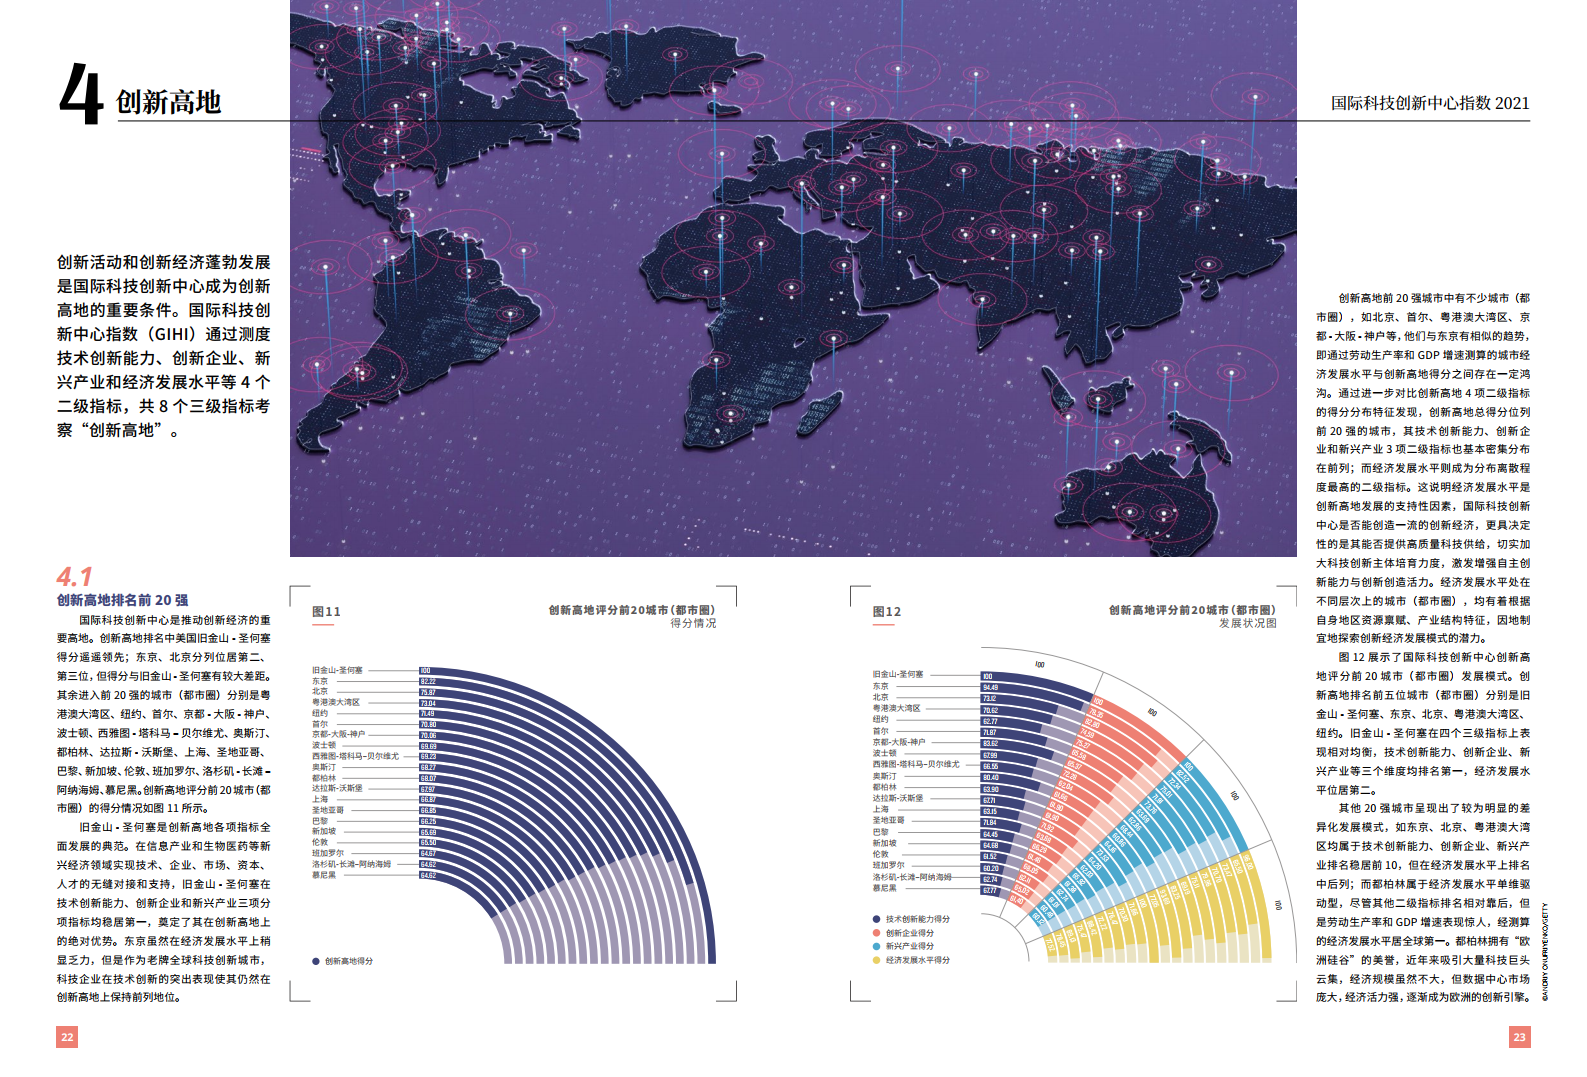Select the yellow 经济发展水平得分 legend dot
The image size is (1587, 1077).
pos(876,960)
